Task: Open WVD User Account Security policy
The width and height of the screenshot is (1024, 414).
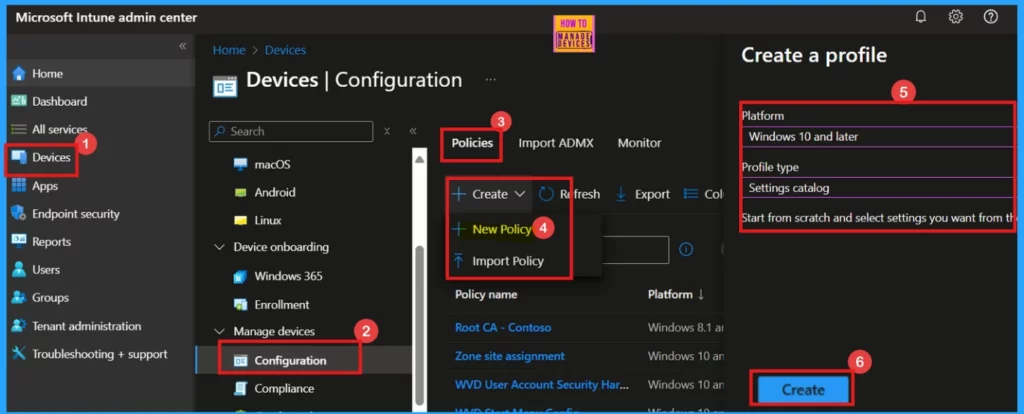Action: point(542,385)
